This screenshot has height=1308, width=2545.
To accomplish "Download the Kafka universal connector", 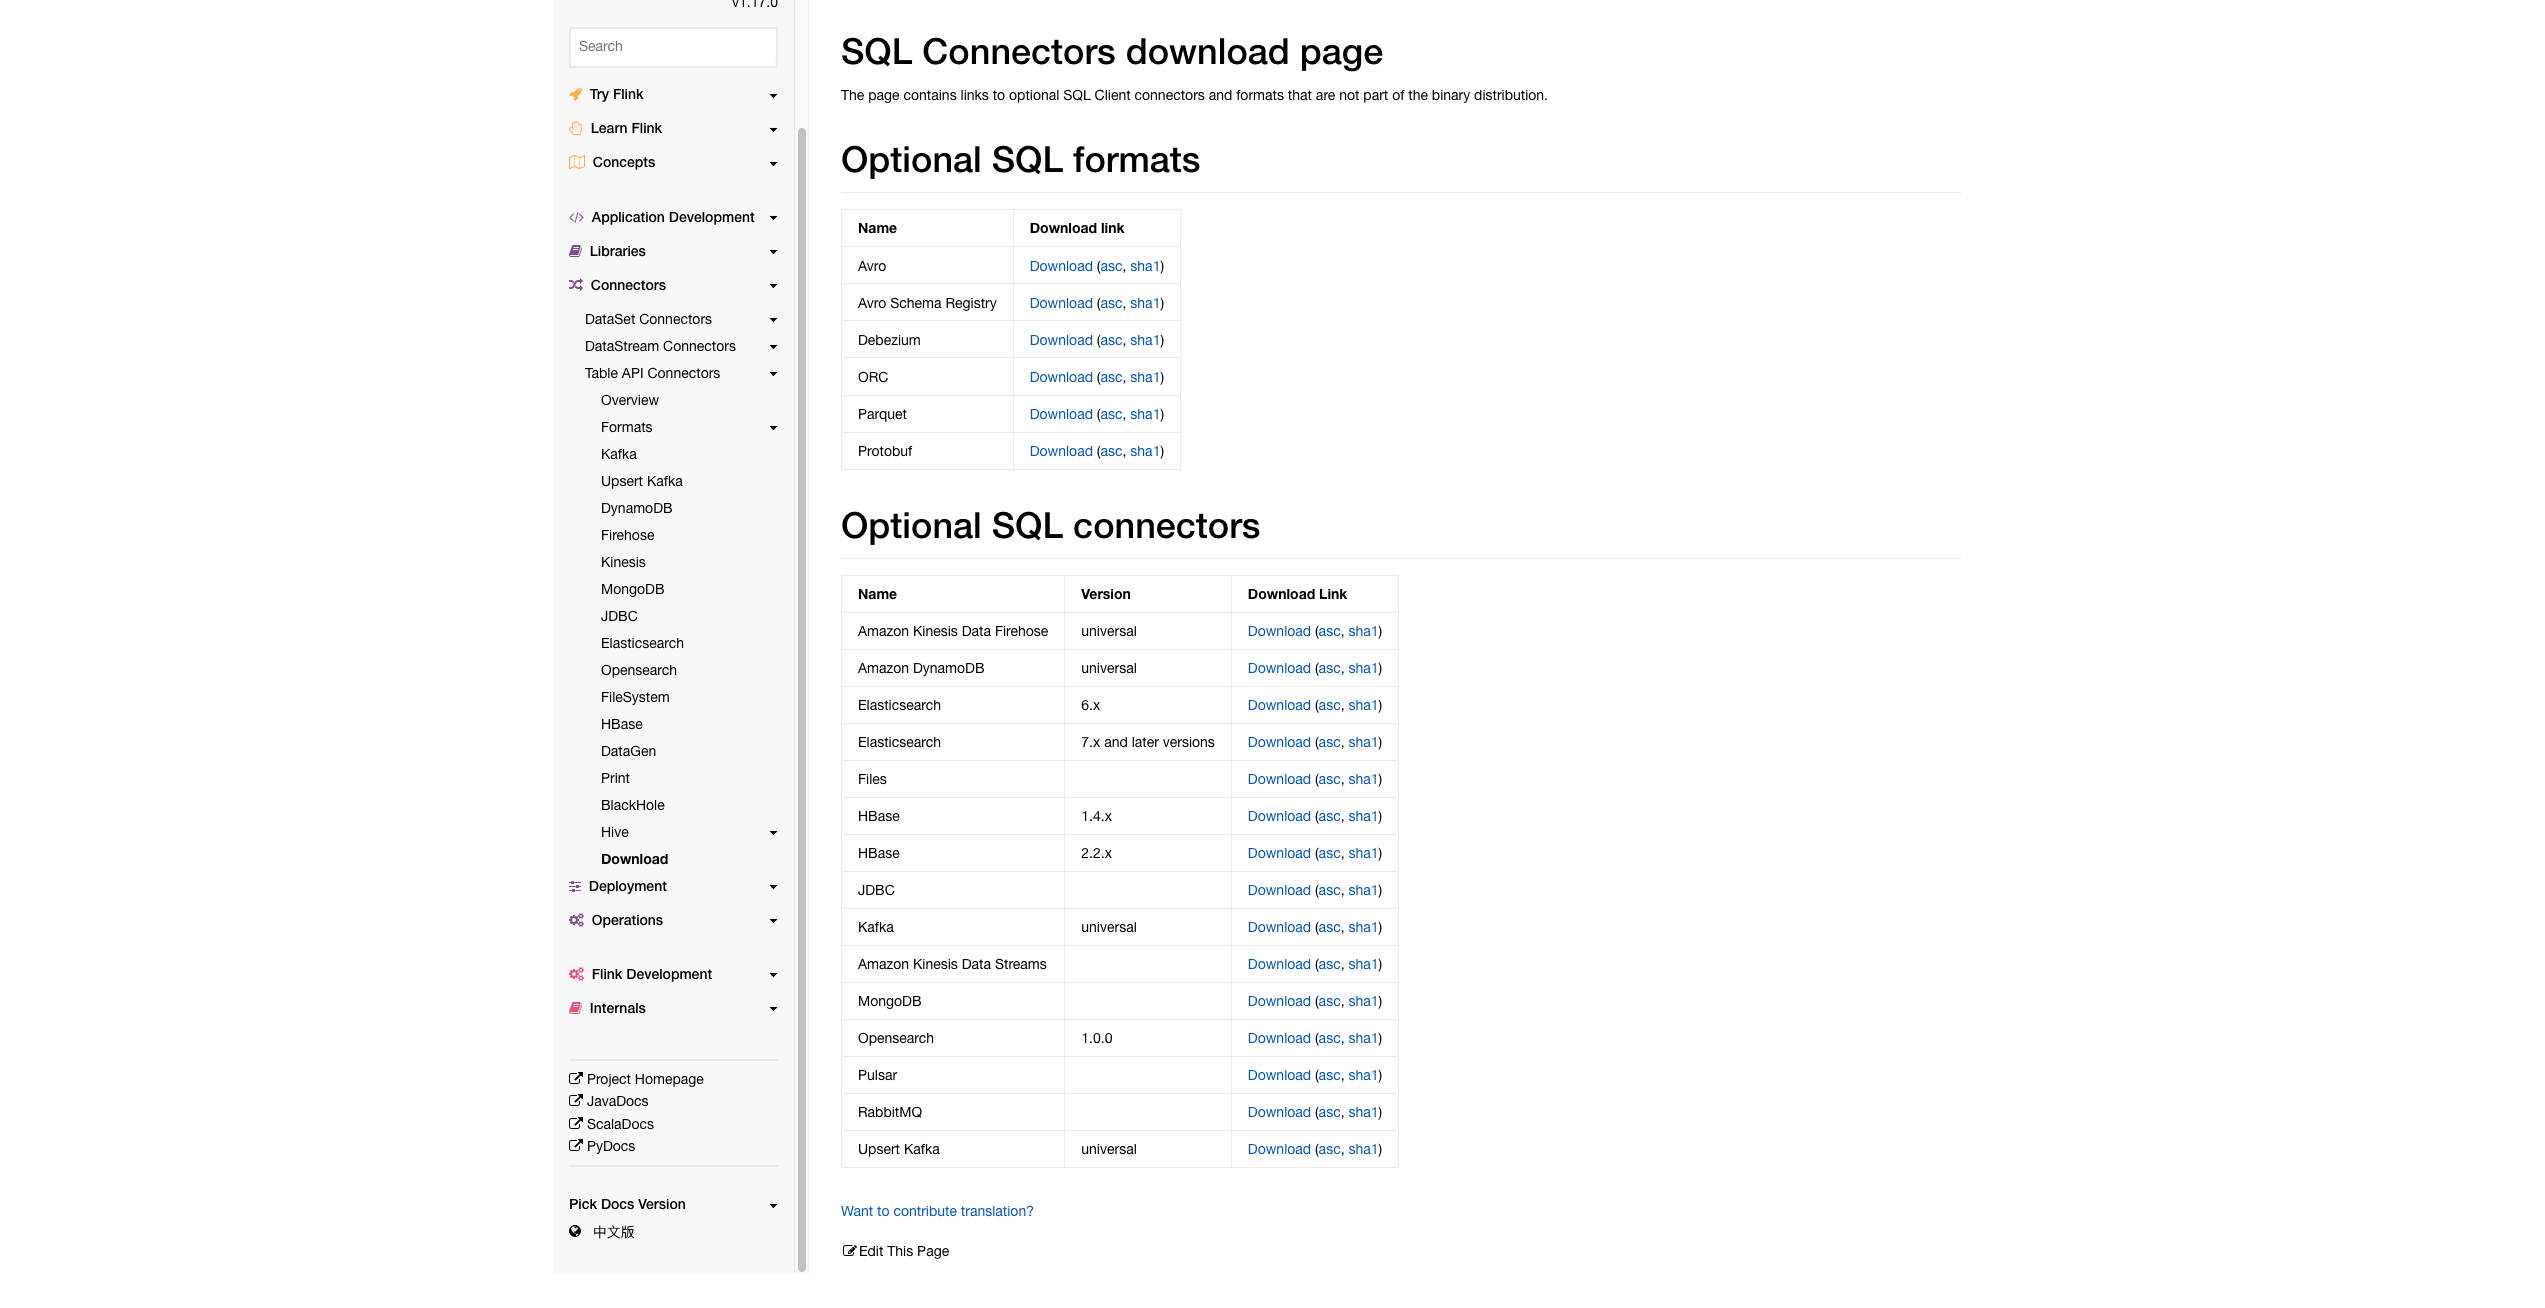I will tap(1279, 927).
